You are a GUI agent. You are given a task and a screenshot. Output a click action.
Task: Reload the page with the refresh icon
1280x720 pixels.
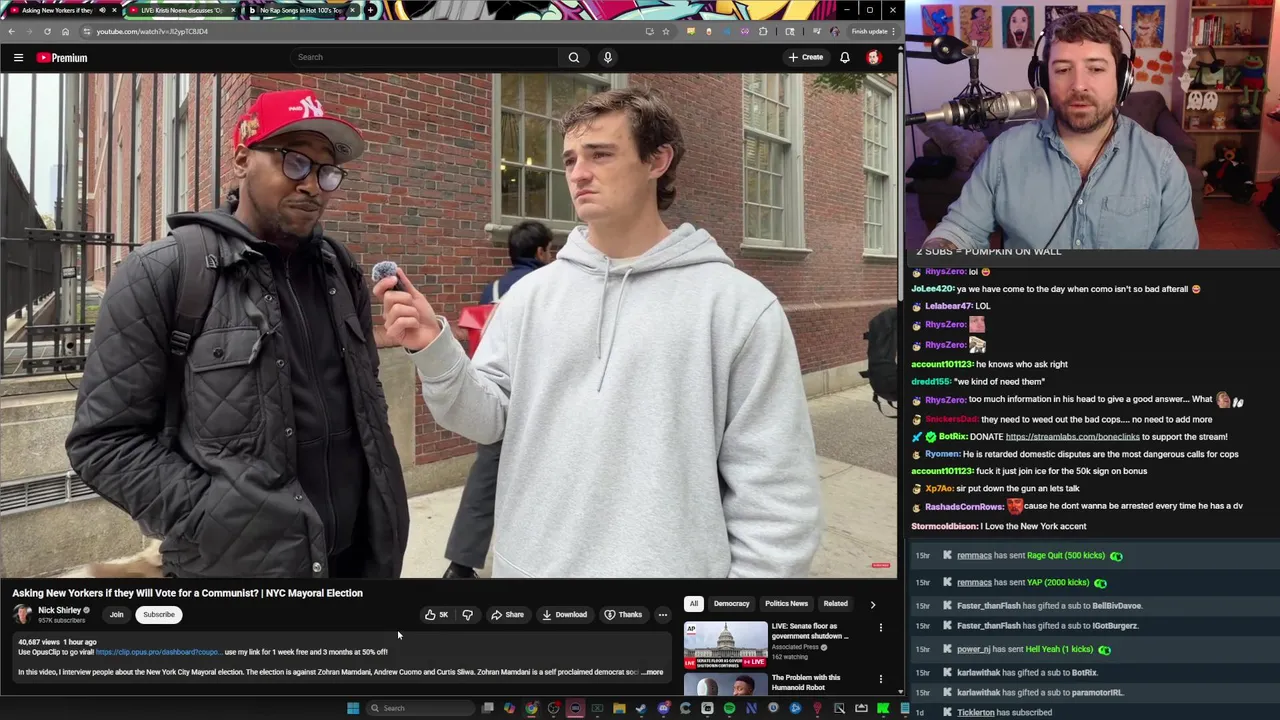pyautogui.click(x=47, y=31)
